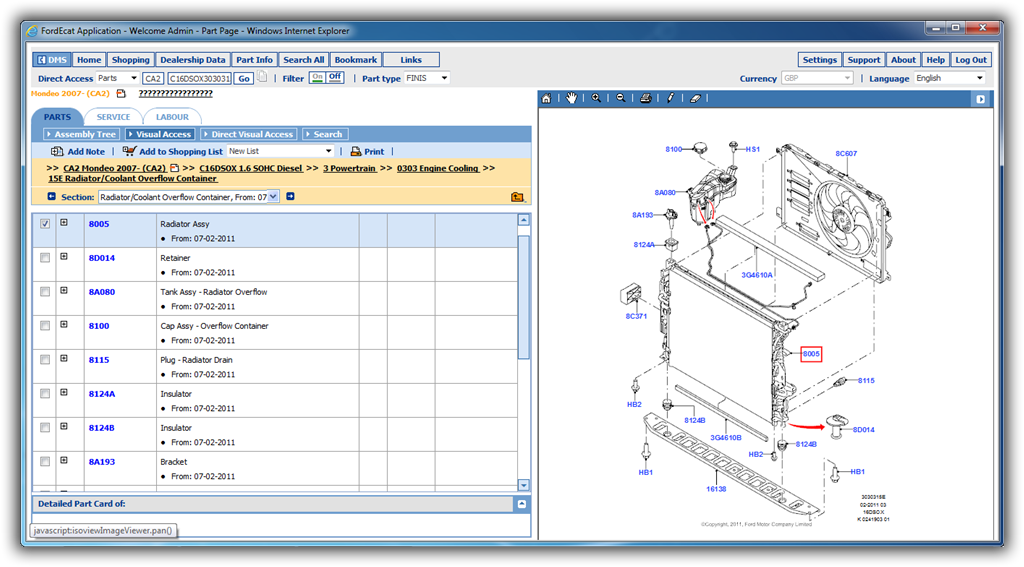
Task: Check the 8100 Cap Assy checkbox
Action: pyautogui.click(x=45, y=325)
